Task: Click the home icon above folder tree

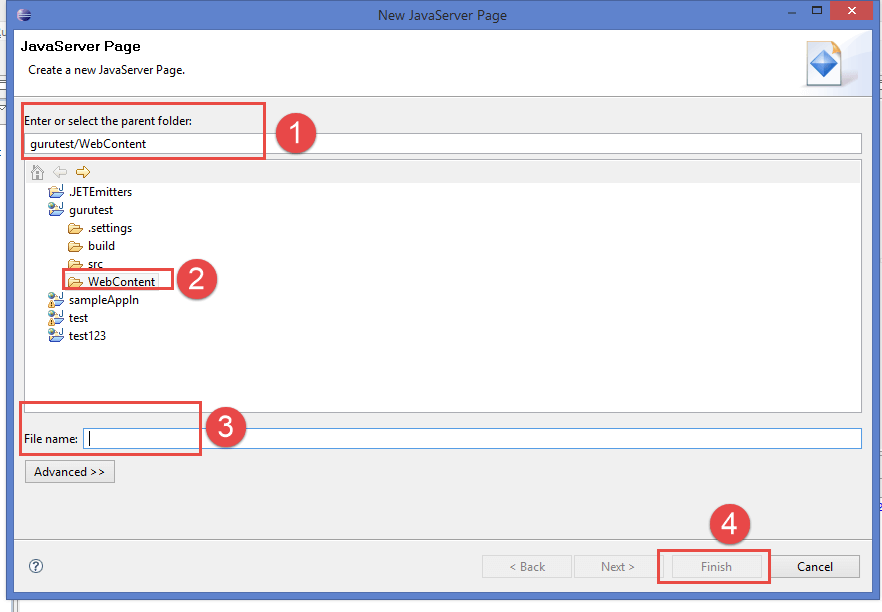Action: (38, 172)
